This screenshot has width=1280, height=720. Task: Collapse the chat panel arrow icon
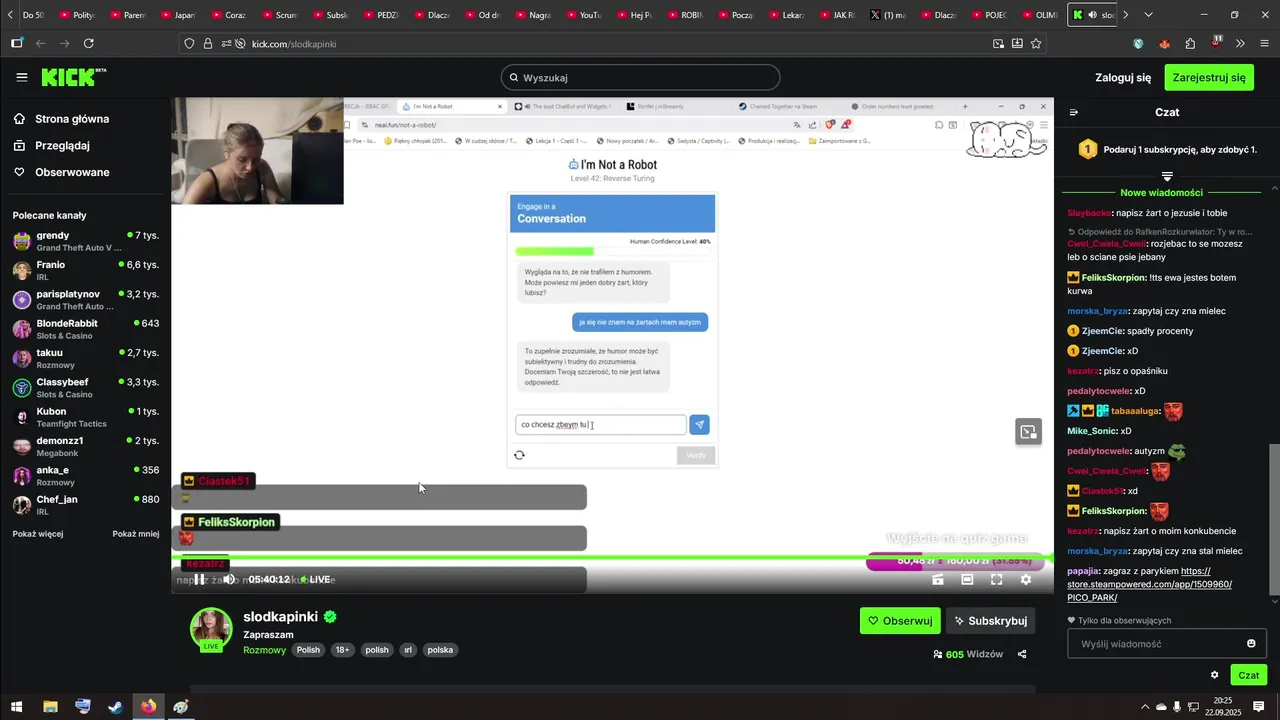point(1074,113)
